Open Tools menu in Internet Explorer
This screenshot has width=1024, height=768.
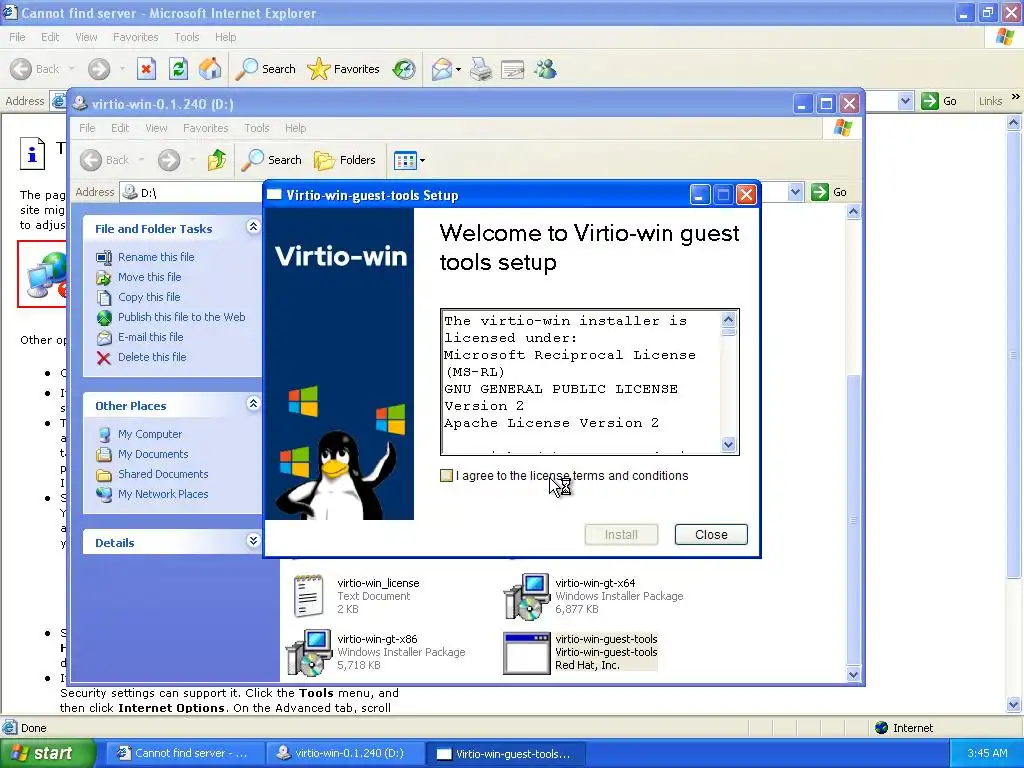click(187, 37)
